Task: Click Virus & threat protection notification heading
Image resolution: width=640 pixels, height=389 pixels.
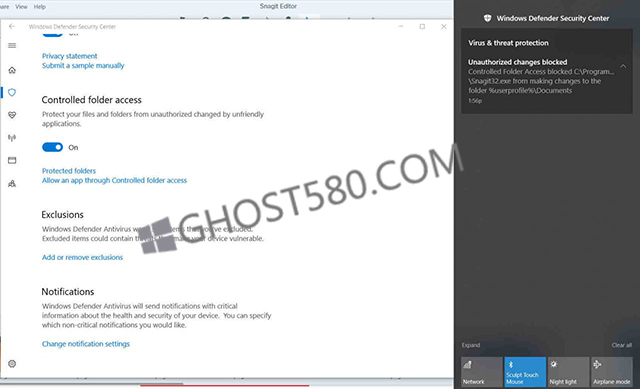Action: point(508,43)
